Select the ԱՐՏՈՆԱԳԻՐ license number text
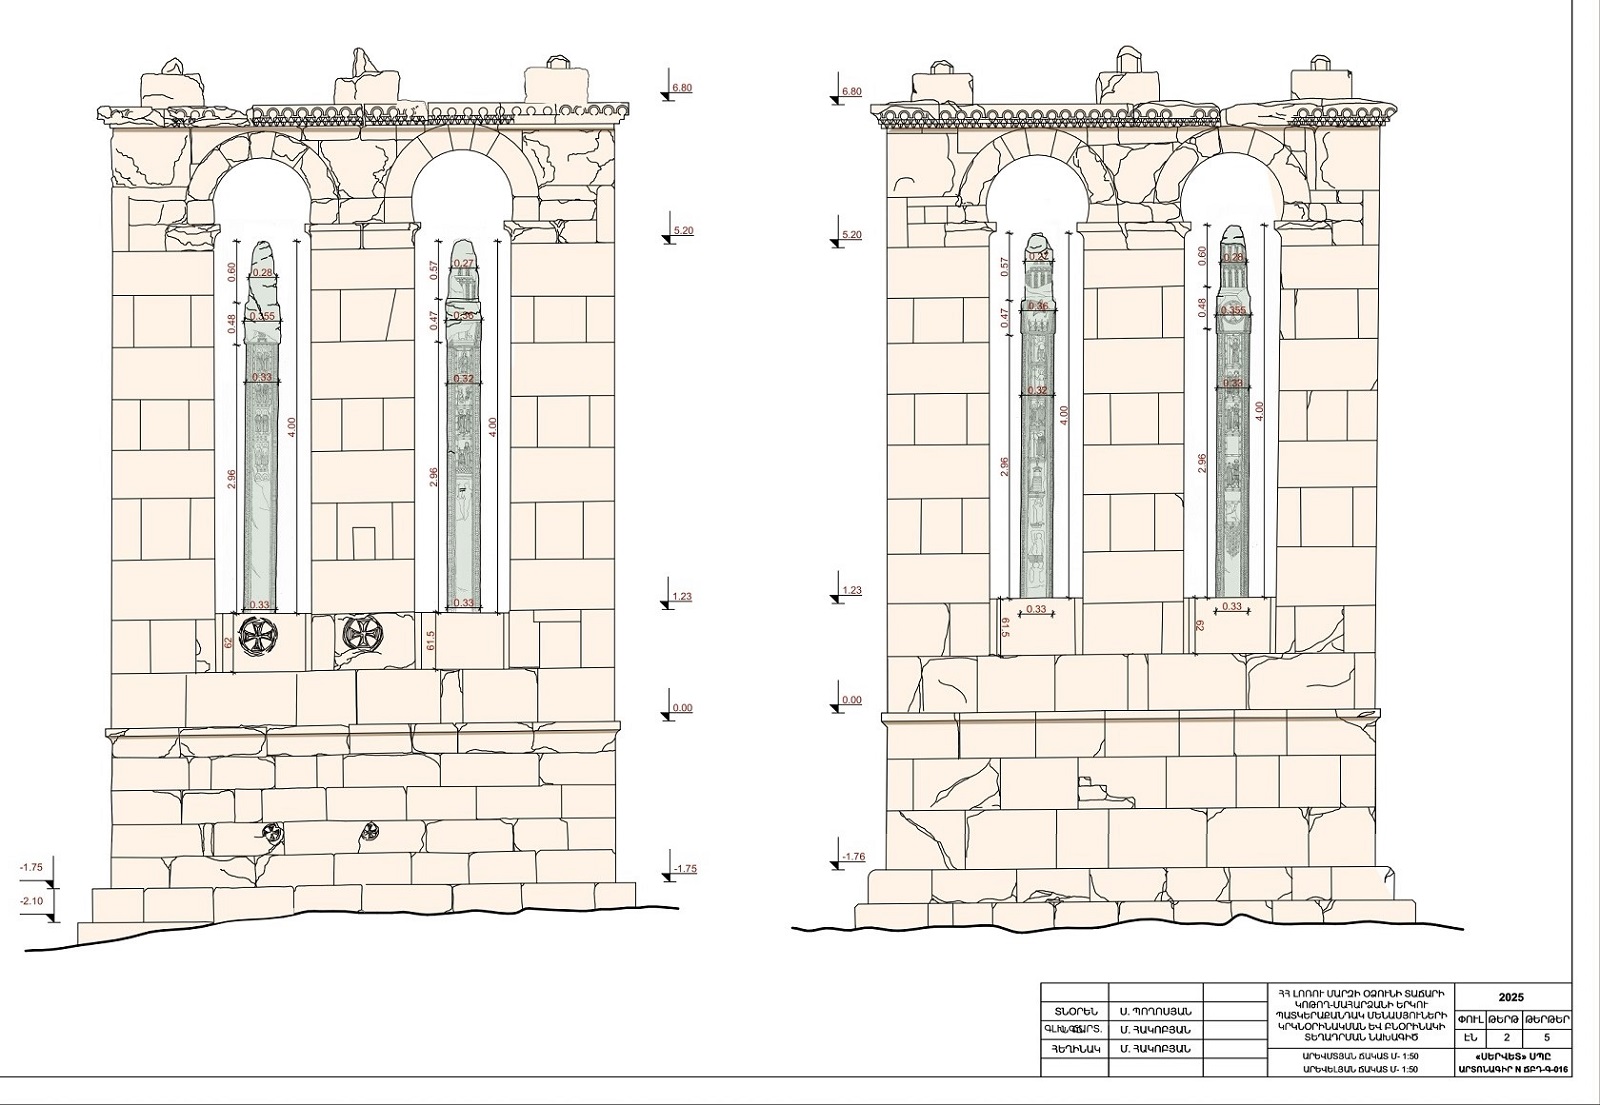 1511,1069
